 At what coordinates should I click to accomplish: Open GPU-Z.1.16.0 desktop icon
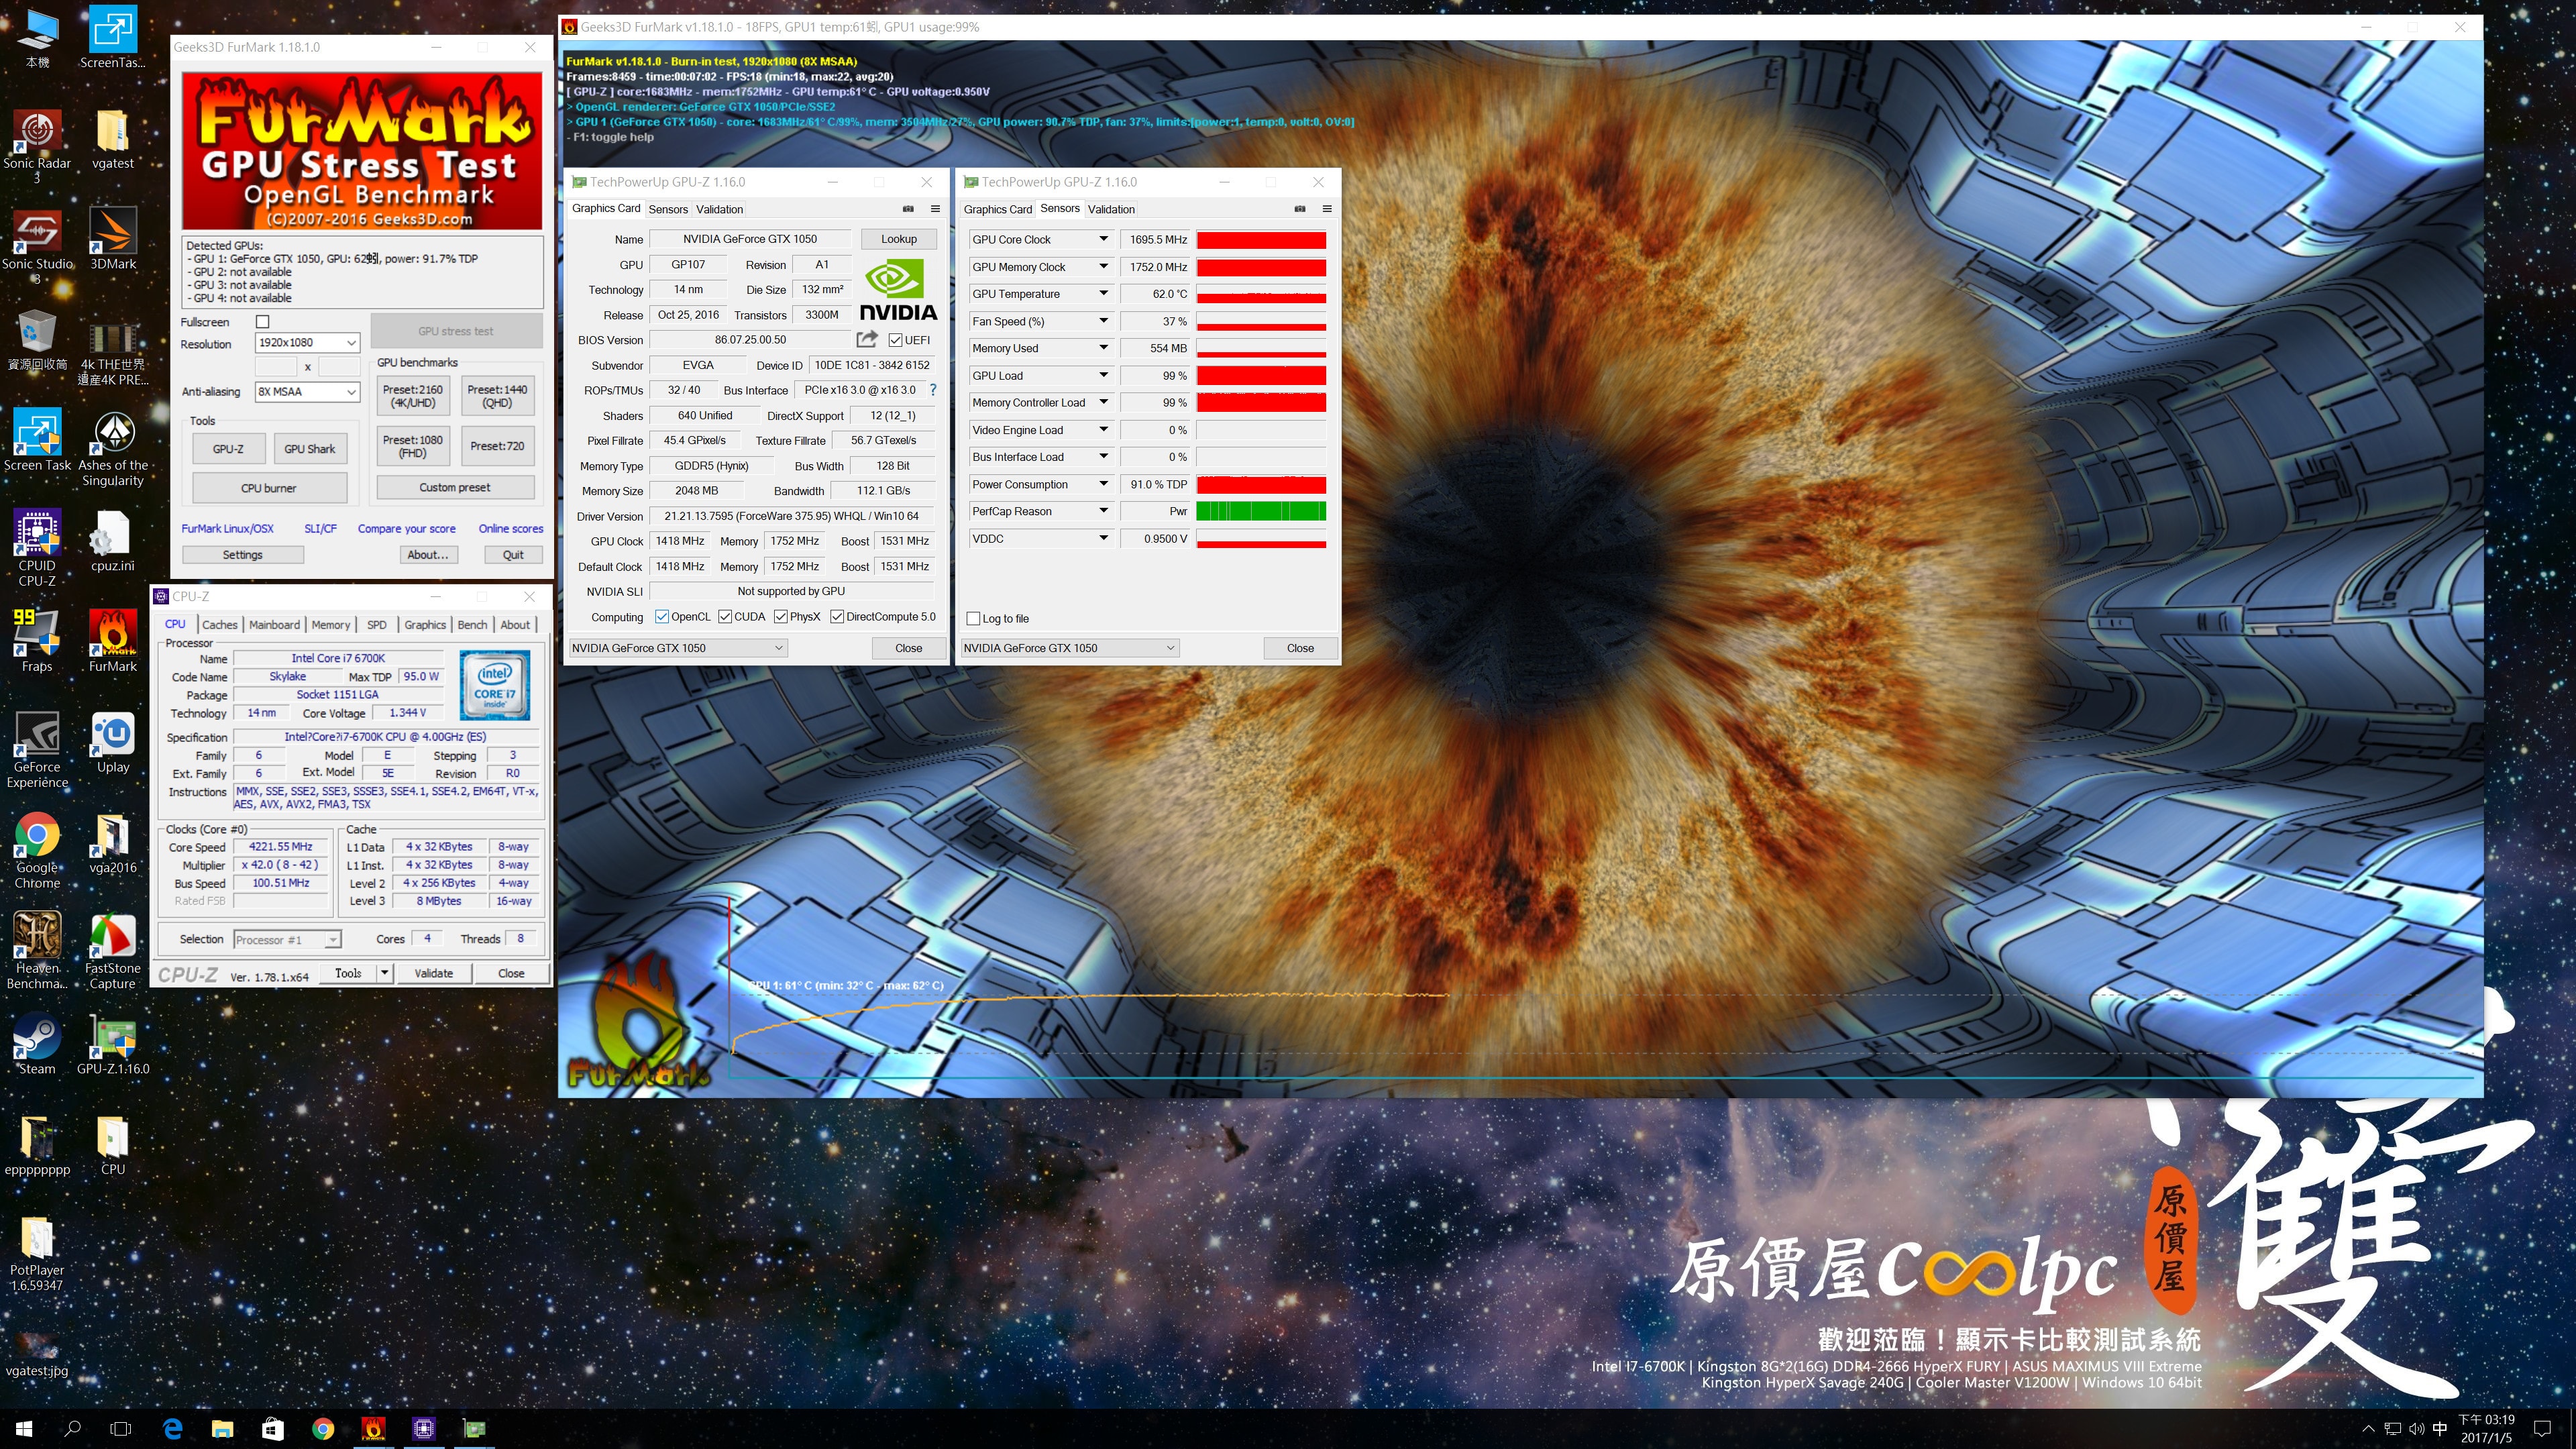pyautogui.click(x=113, y=1044)
